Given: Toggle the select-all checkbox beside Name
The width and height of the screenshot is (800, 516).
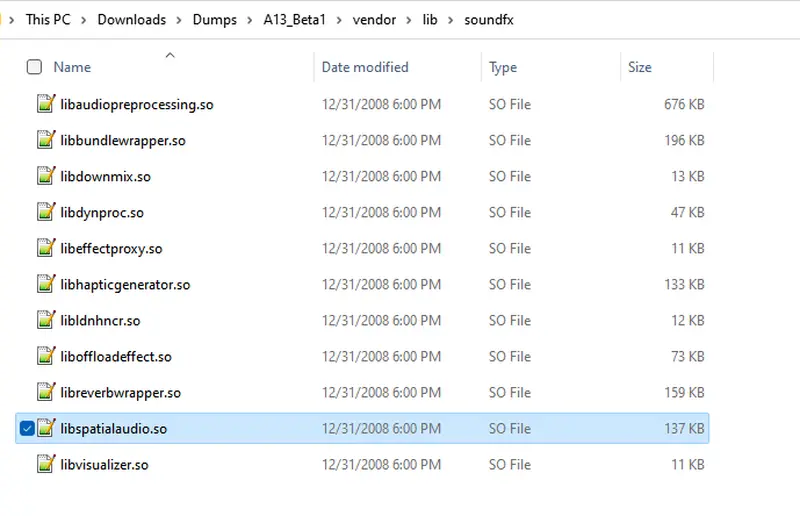Looking at the screenshot, I should point(34,67).
